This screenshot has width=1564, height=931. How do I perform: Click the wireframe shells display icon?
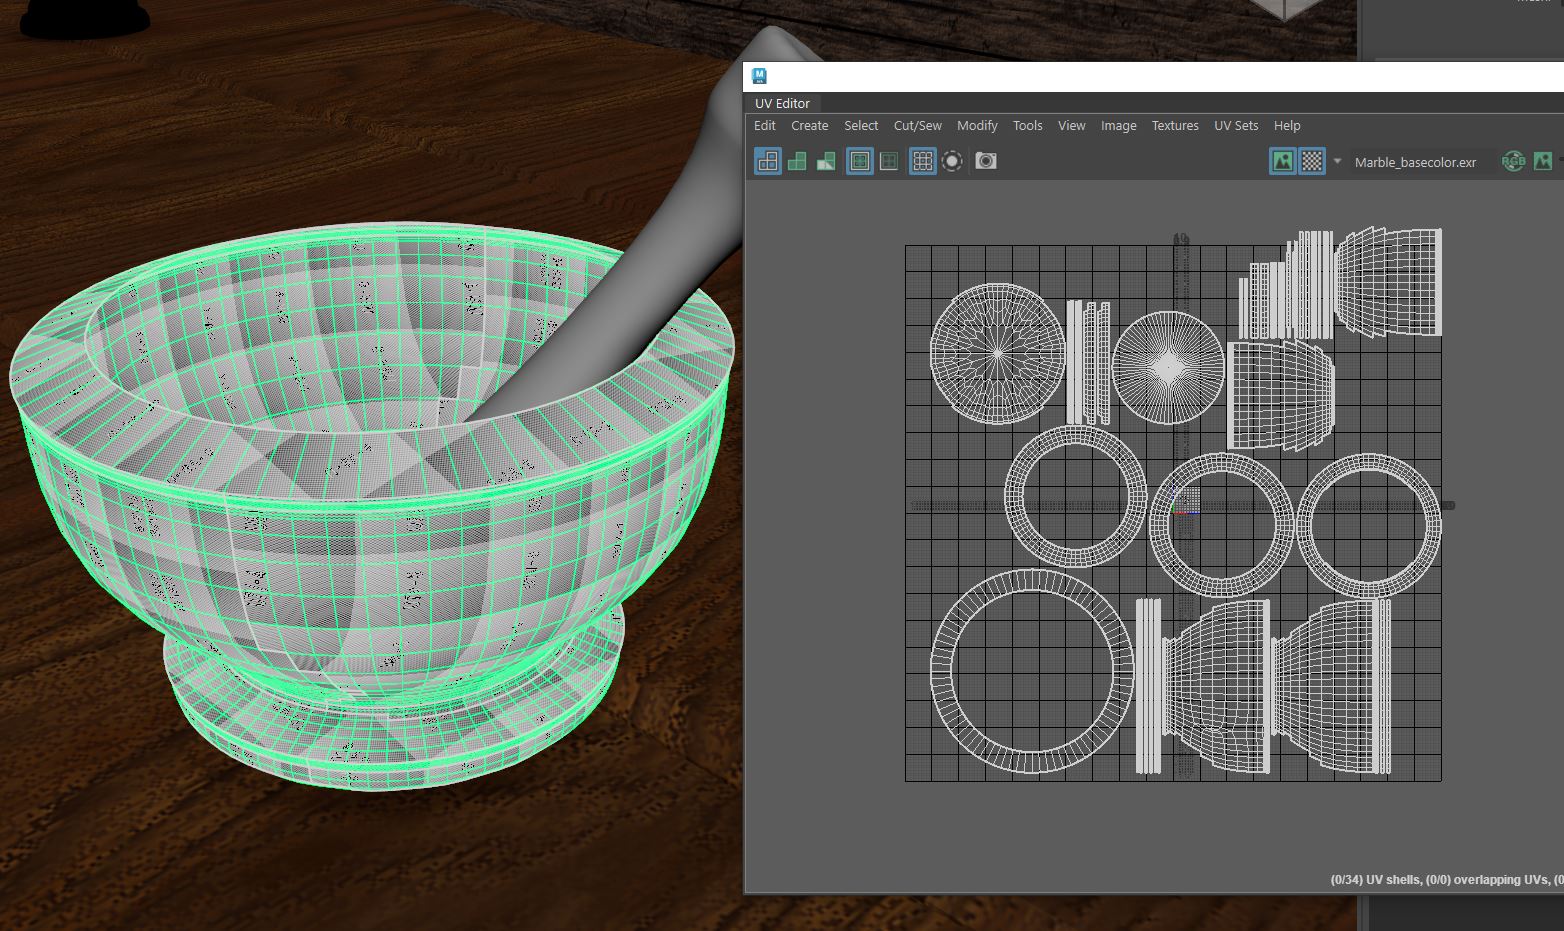pyautogui.click(x=768, y=161)
